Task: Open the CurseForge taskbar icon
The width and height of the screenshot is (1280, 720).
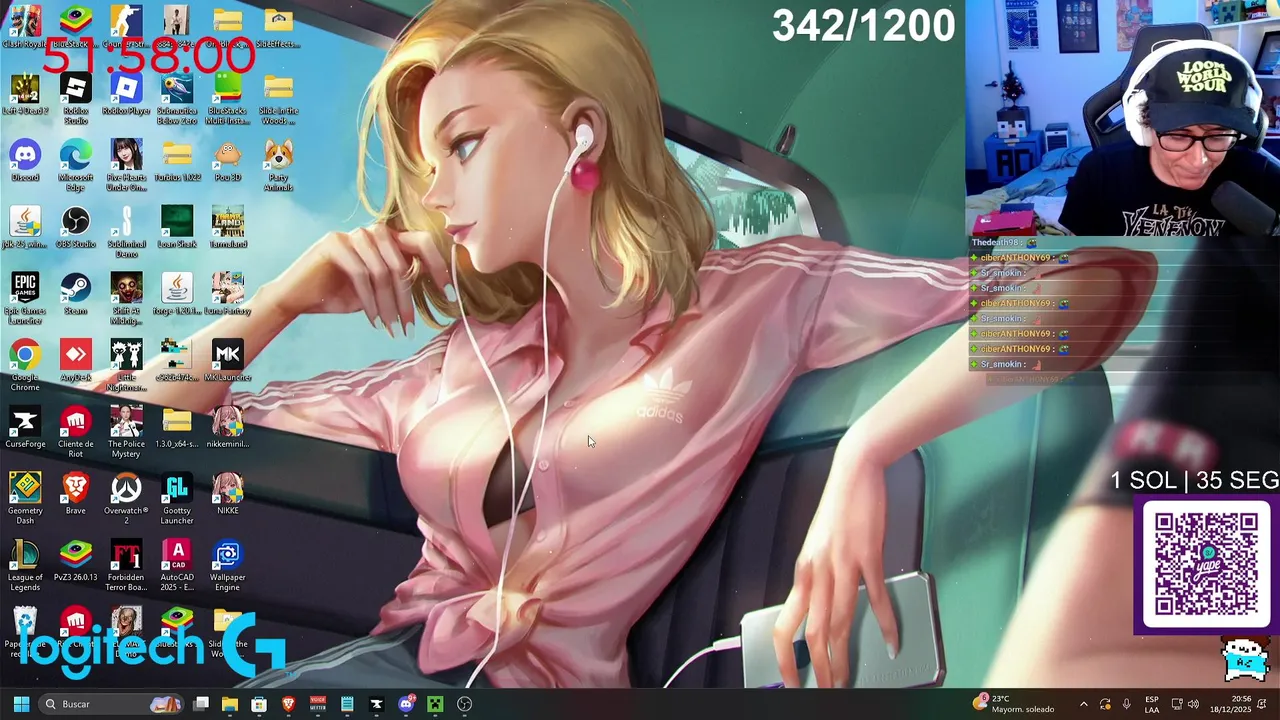Action: pos(376,704)
